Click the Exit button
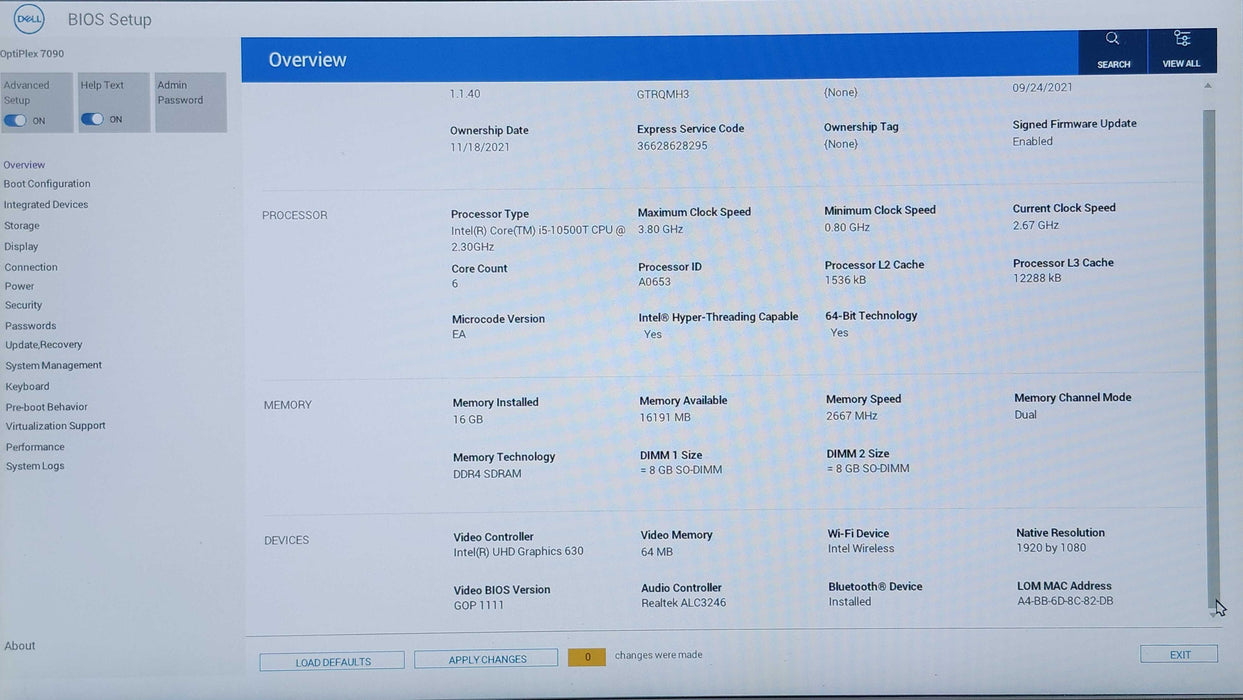This screenshot has height=700, width=1243. 1179,655
